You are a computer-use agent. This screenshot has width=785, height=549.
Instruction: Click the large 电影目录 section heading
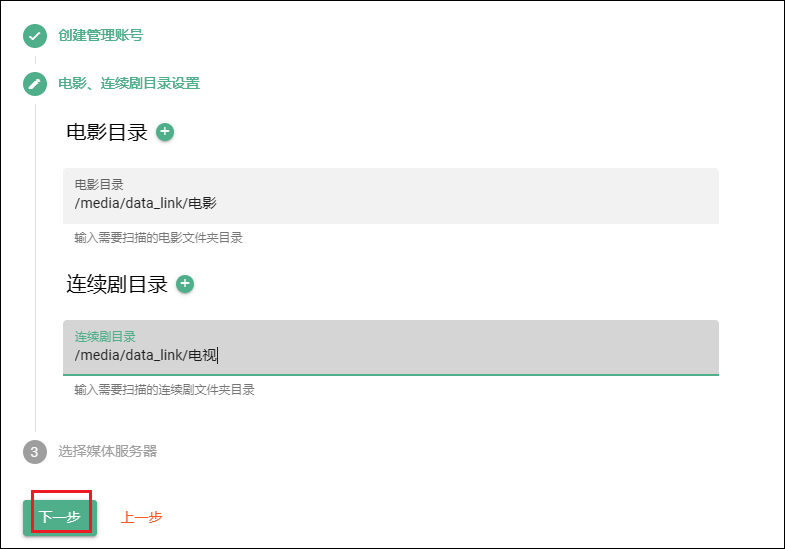pyautogui.click(x=107, y=132)
